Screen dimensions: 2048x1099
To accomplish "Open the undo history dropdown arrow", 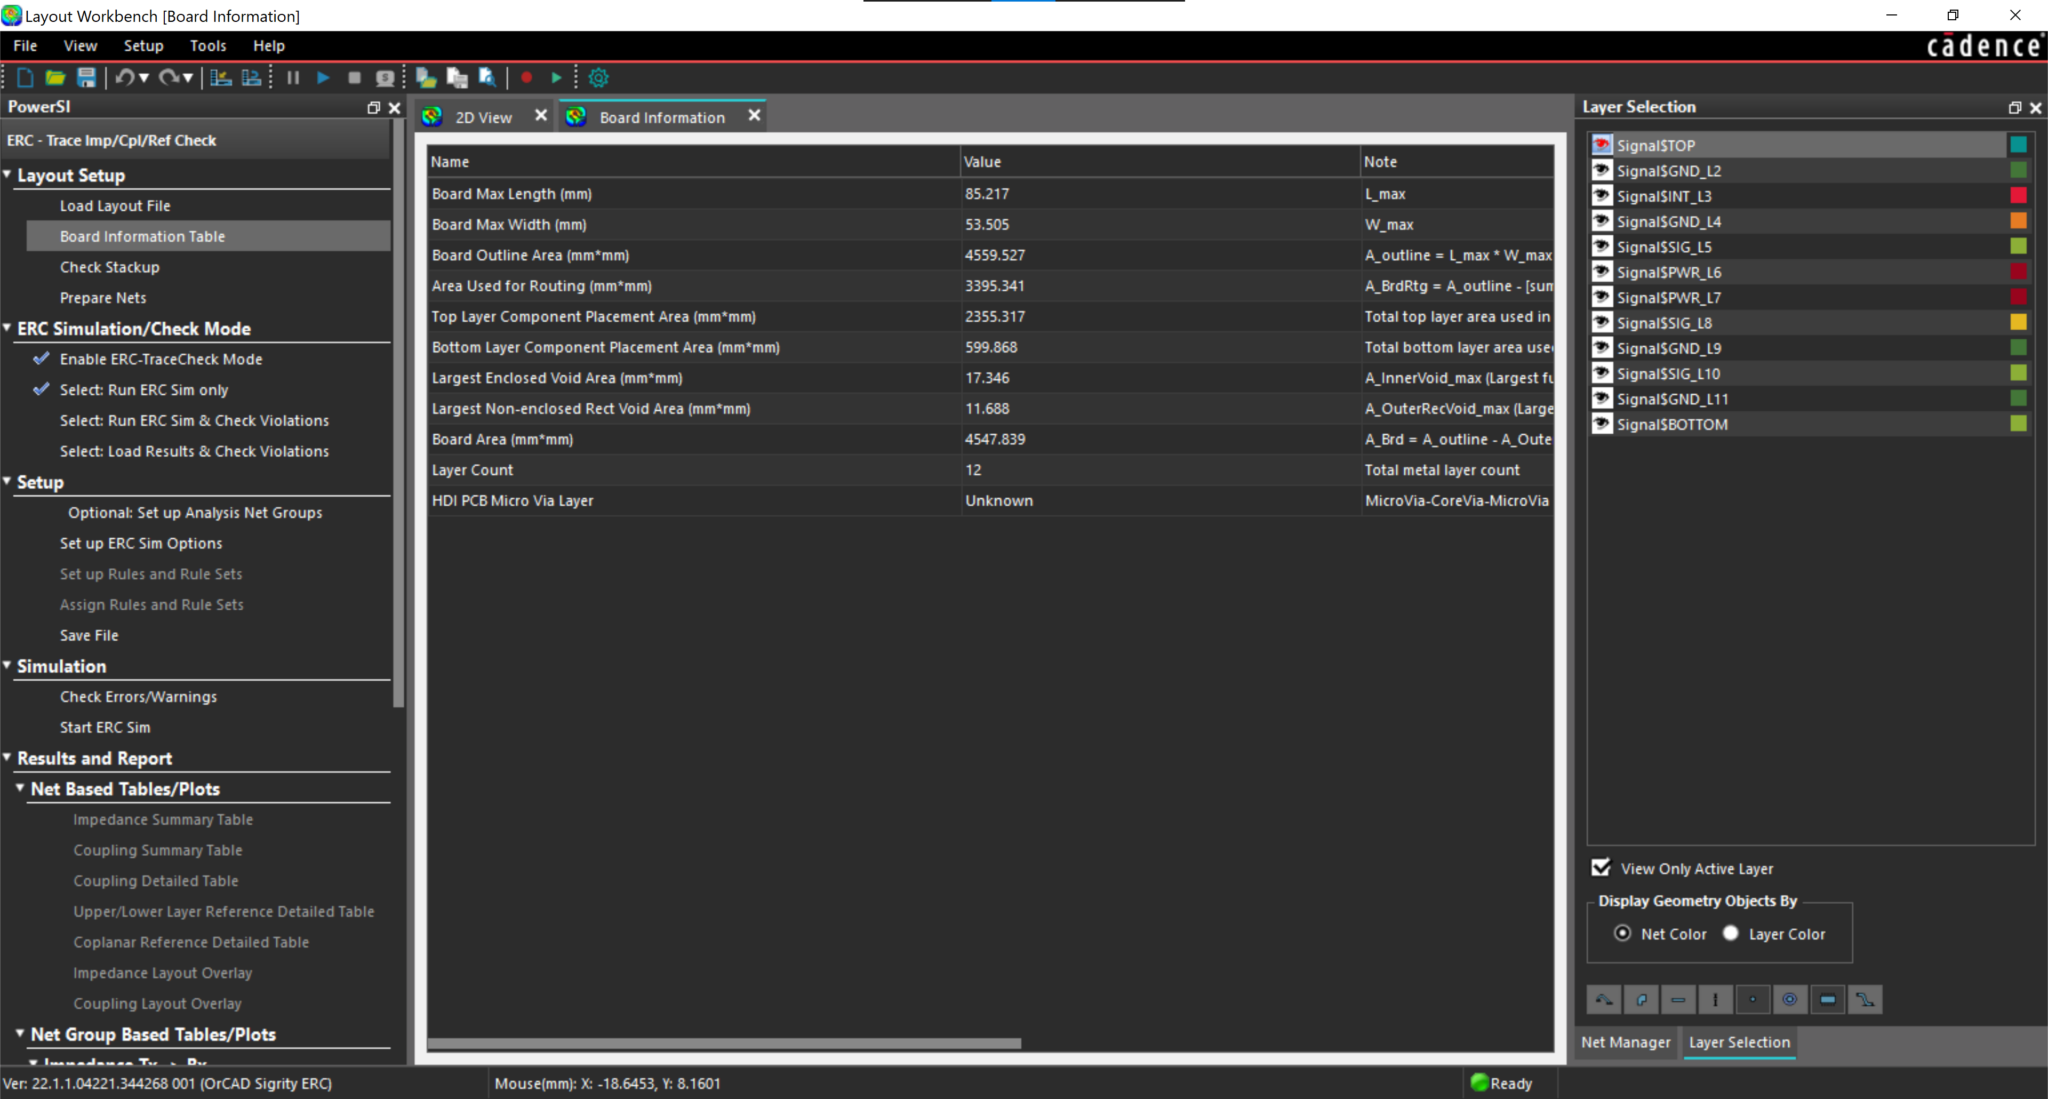I will click(144, 78).
